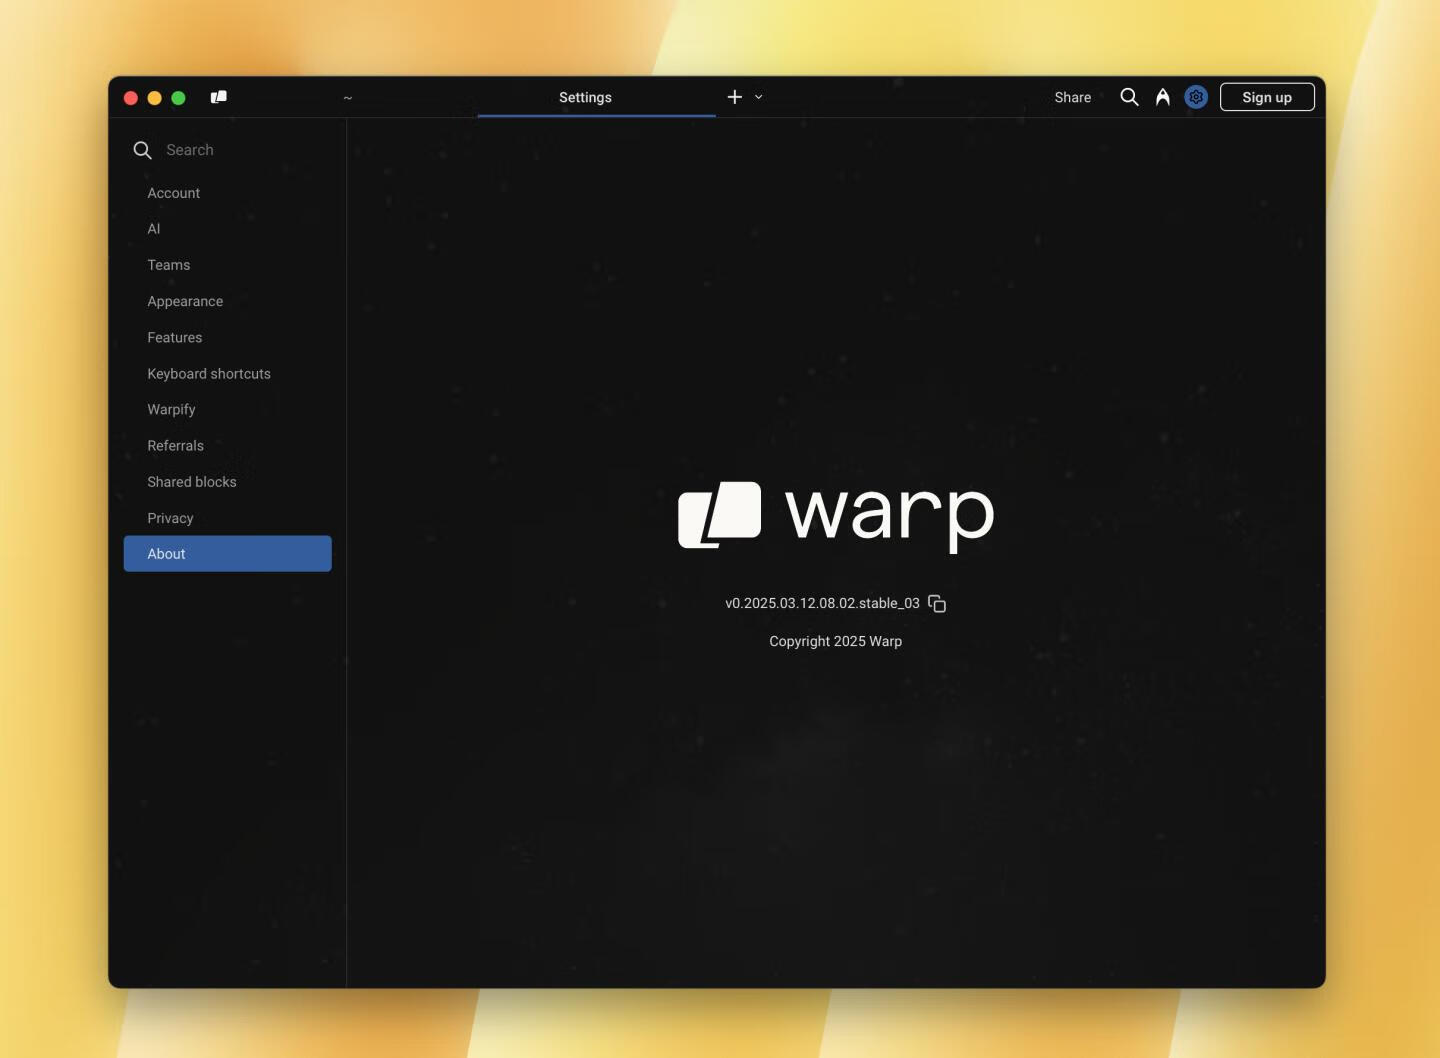Select the highlighted About item
Viewport: 1440px width, 1058px height.
coord(228,554)
